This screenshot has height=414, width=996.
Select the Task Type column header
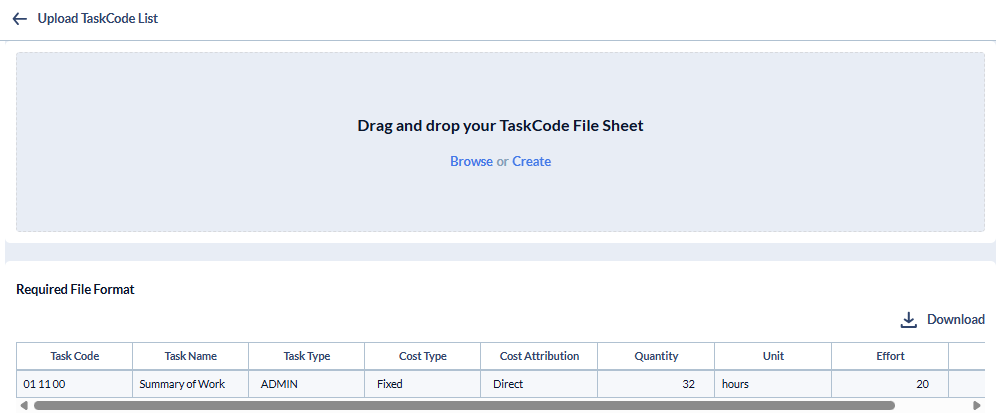click(x=307, y=356)
